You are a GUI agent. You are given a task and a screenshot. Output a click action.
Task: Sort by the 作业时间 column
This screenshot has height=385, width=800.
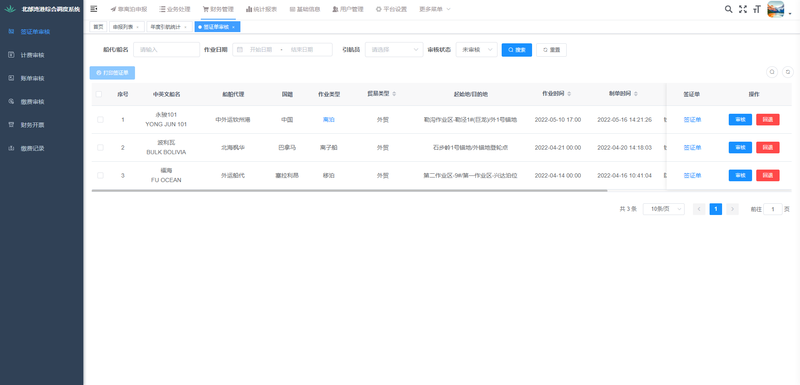coord(557,94)
